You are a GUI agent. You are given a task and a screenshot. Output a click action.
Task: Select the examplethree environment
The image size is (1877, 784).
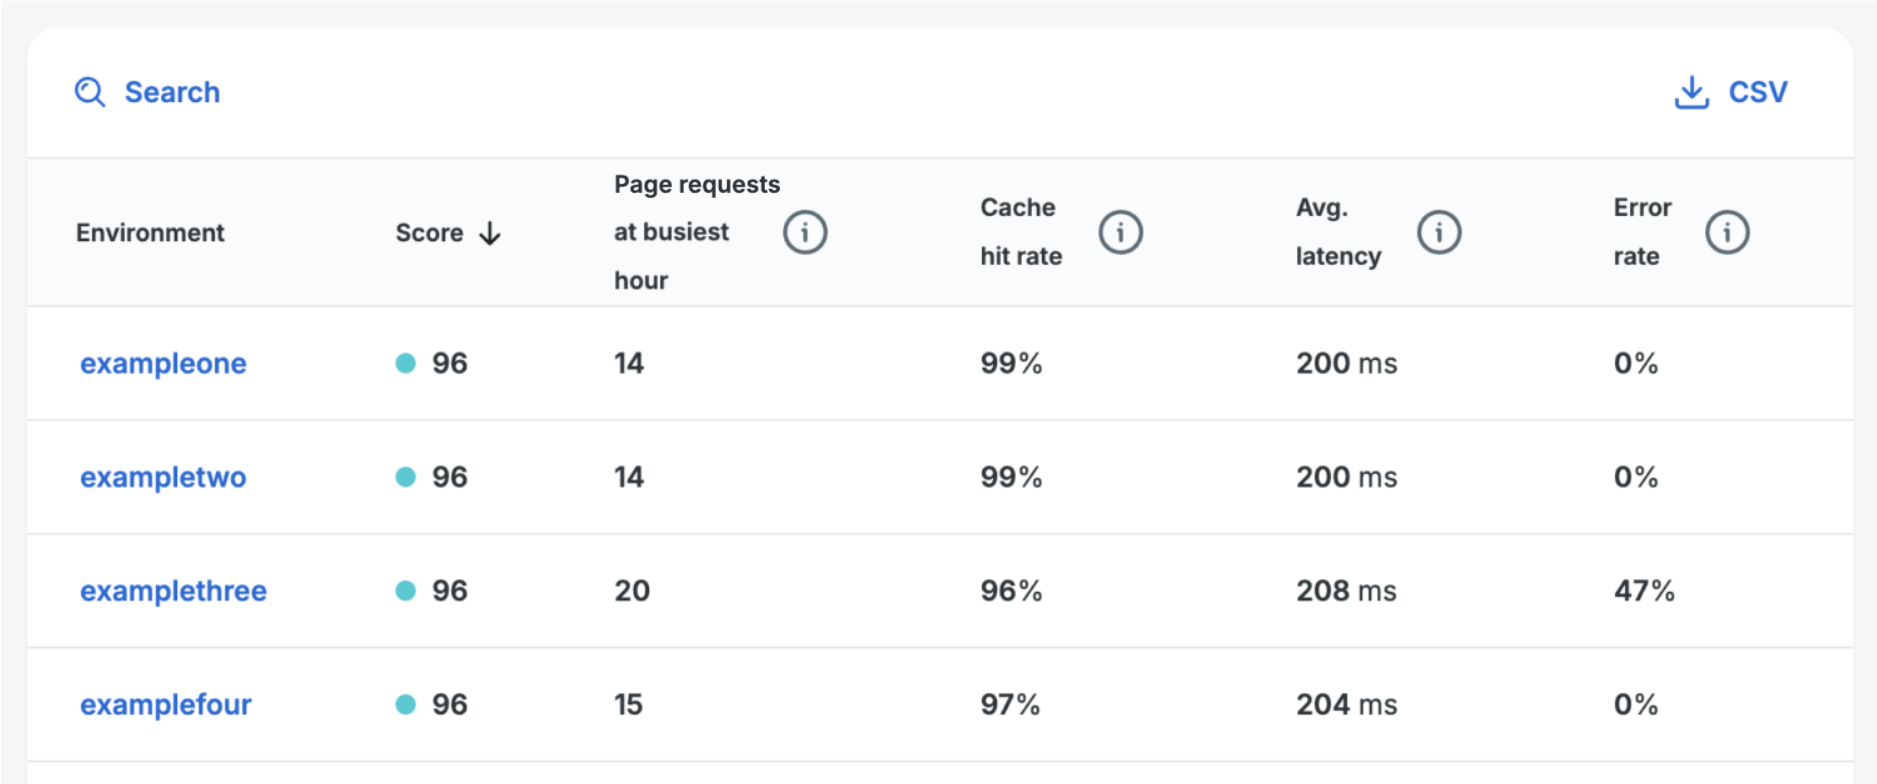pyautogui.click(x=173, y=591)
